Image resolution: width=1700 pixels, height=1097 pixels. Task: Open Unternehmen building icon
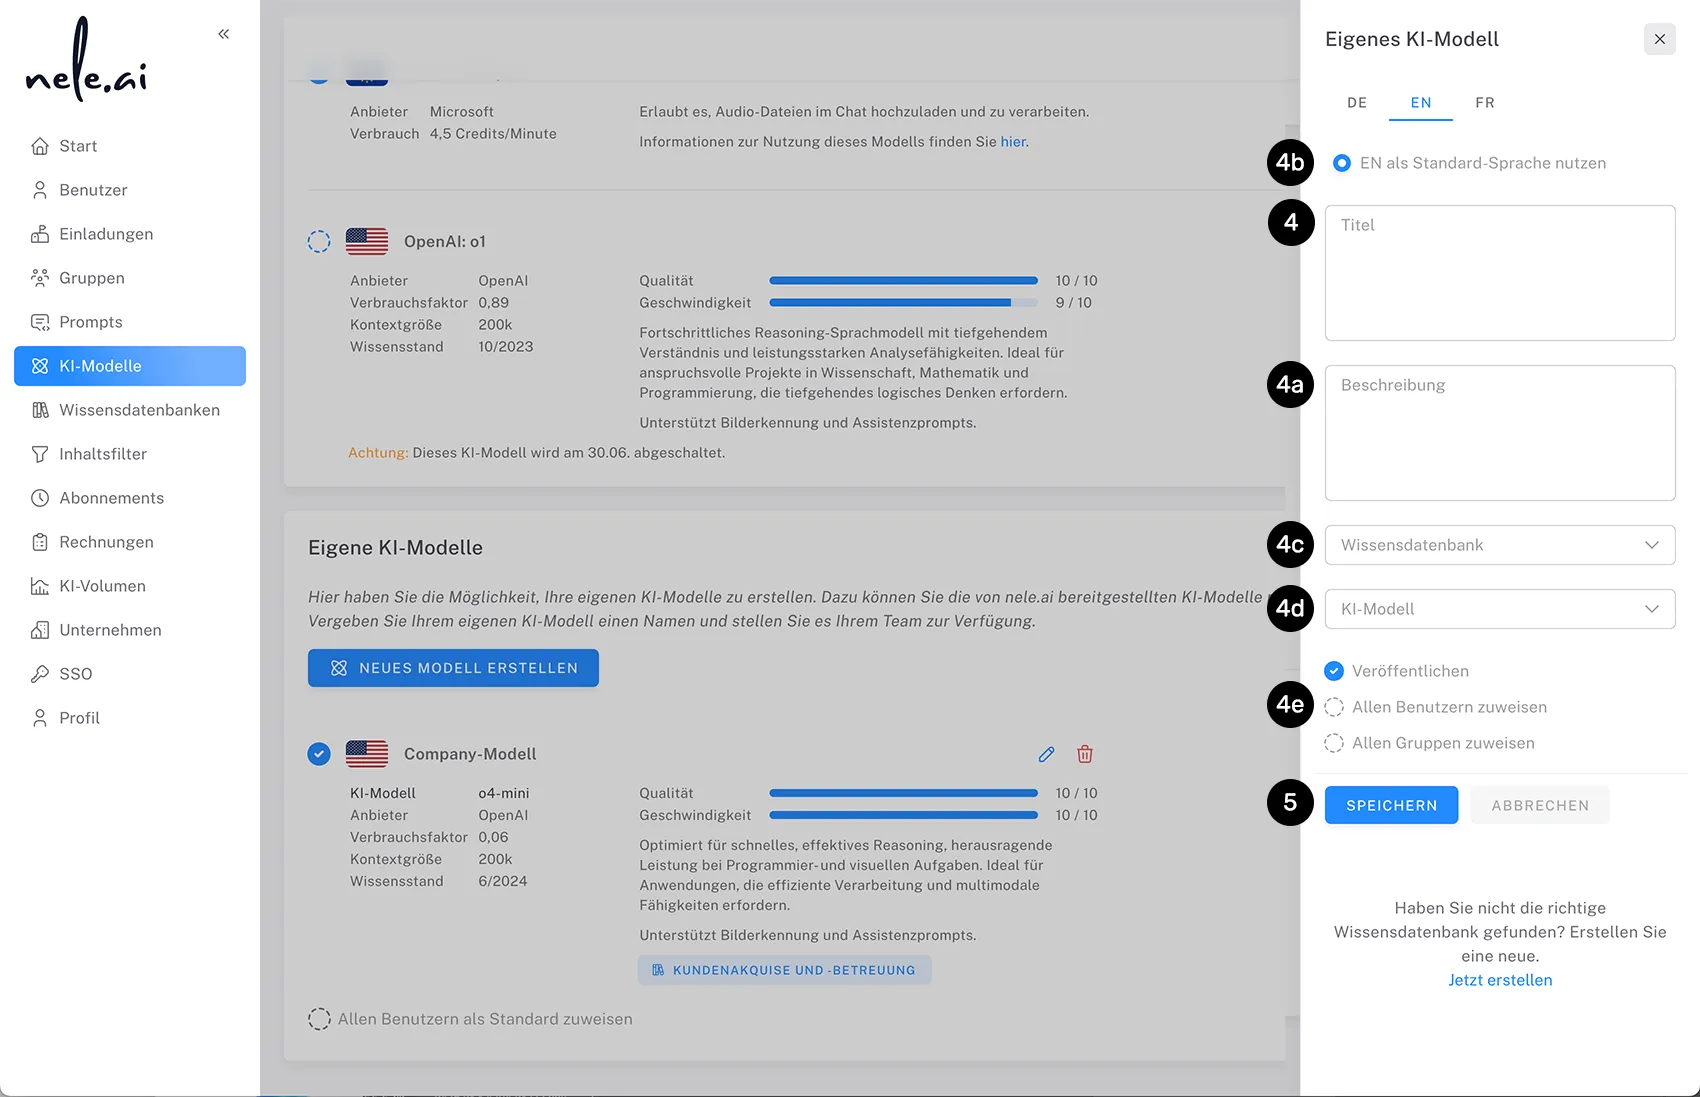(x=40, y=630)
